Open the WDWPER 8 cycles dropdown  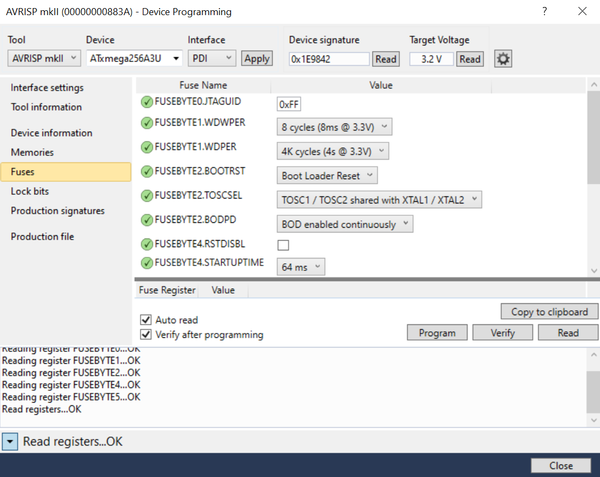pos(334,127)
